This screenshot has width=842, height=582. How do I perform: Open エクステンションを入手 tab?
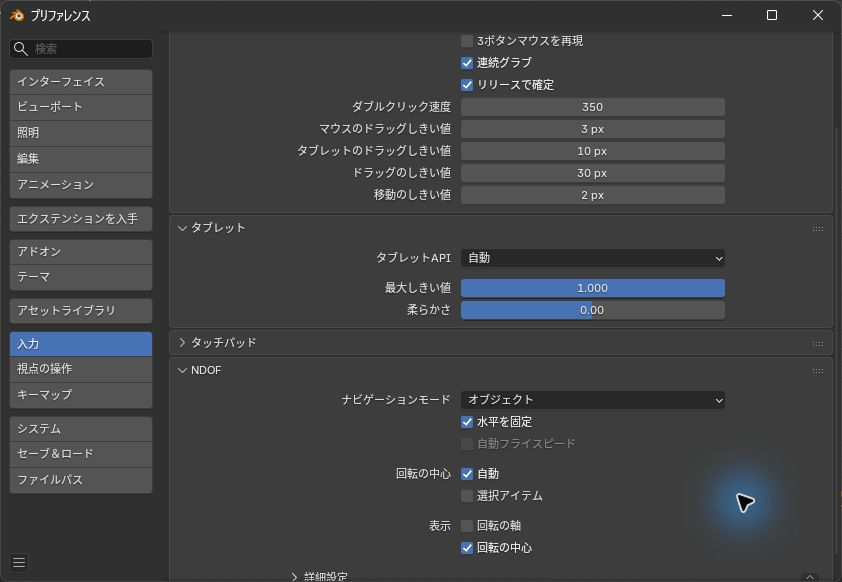coord(81,219)
